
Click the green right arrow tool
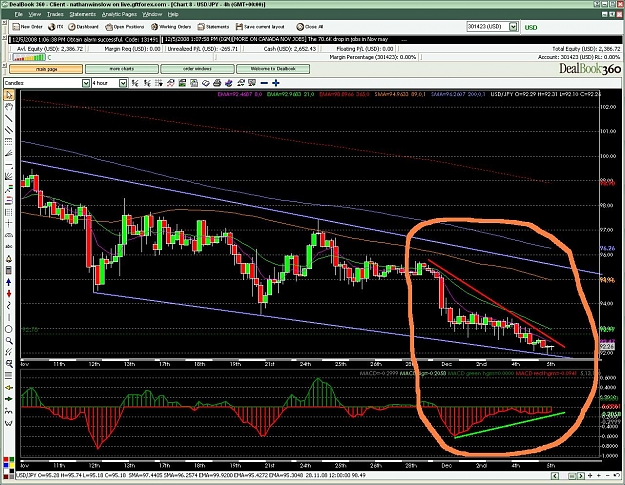9,399
